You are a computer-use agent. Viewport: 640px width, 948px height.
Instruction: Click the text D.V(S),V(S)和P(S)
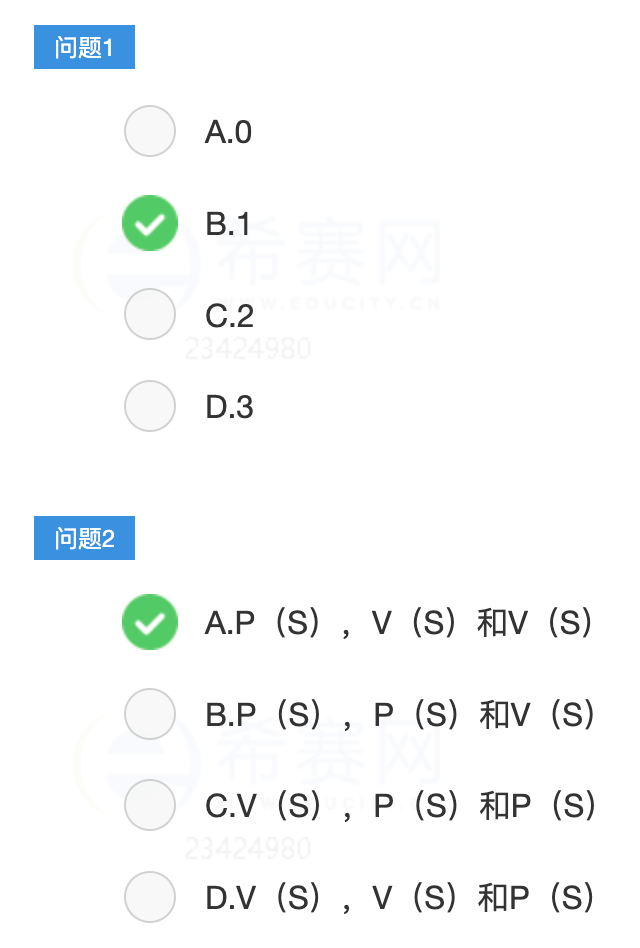point(399,898)
